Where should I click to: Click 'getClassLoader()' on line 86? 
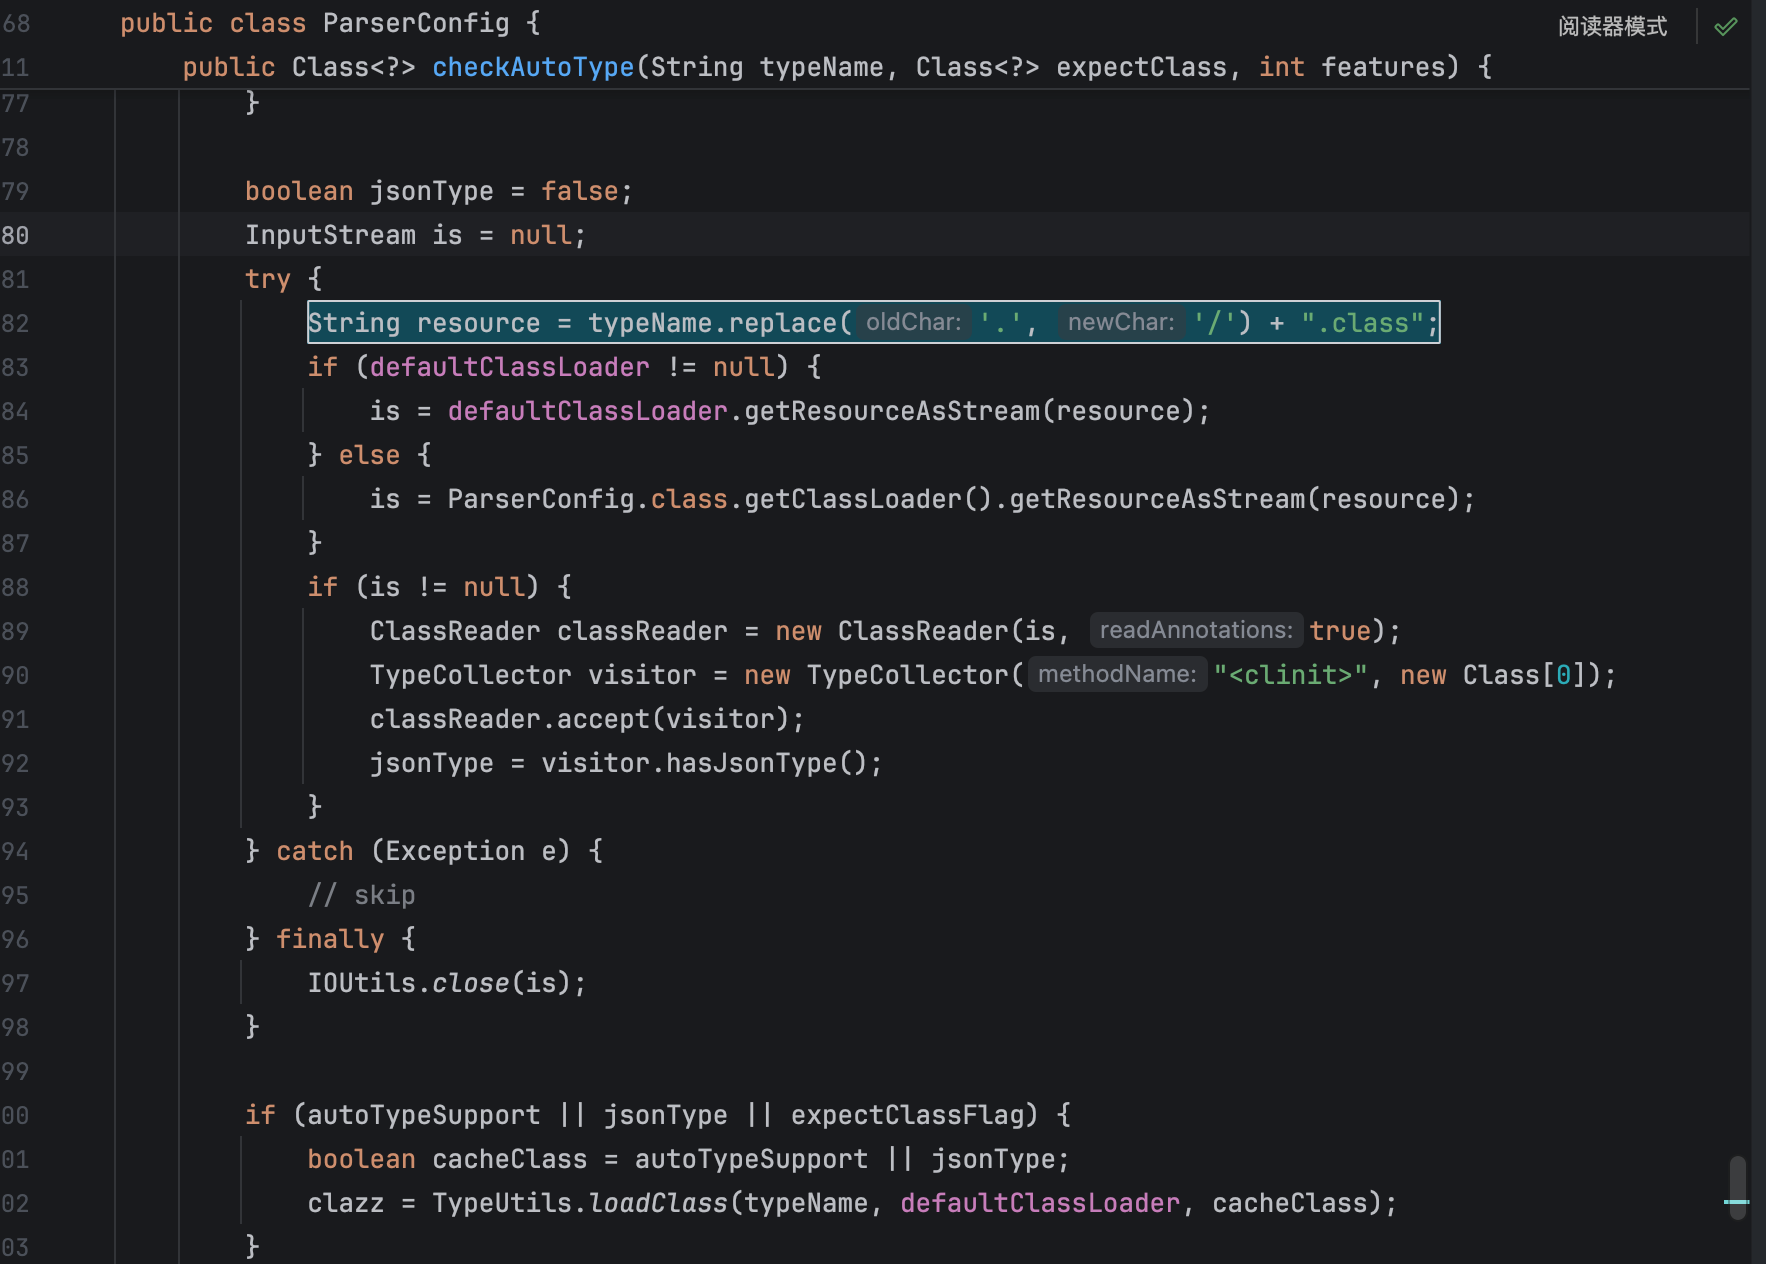click(868, 499)
